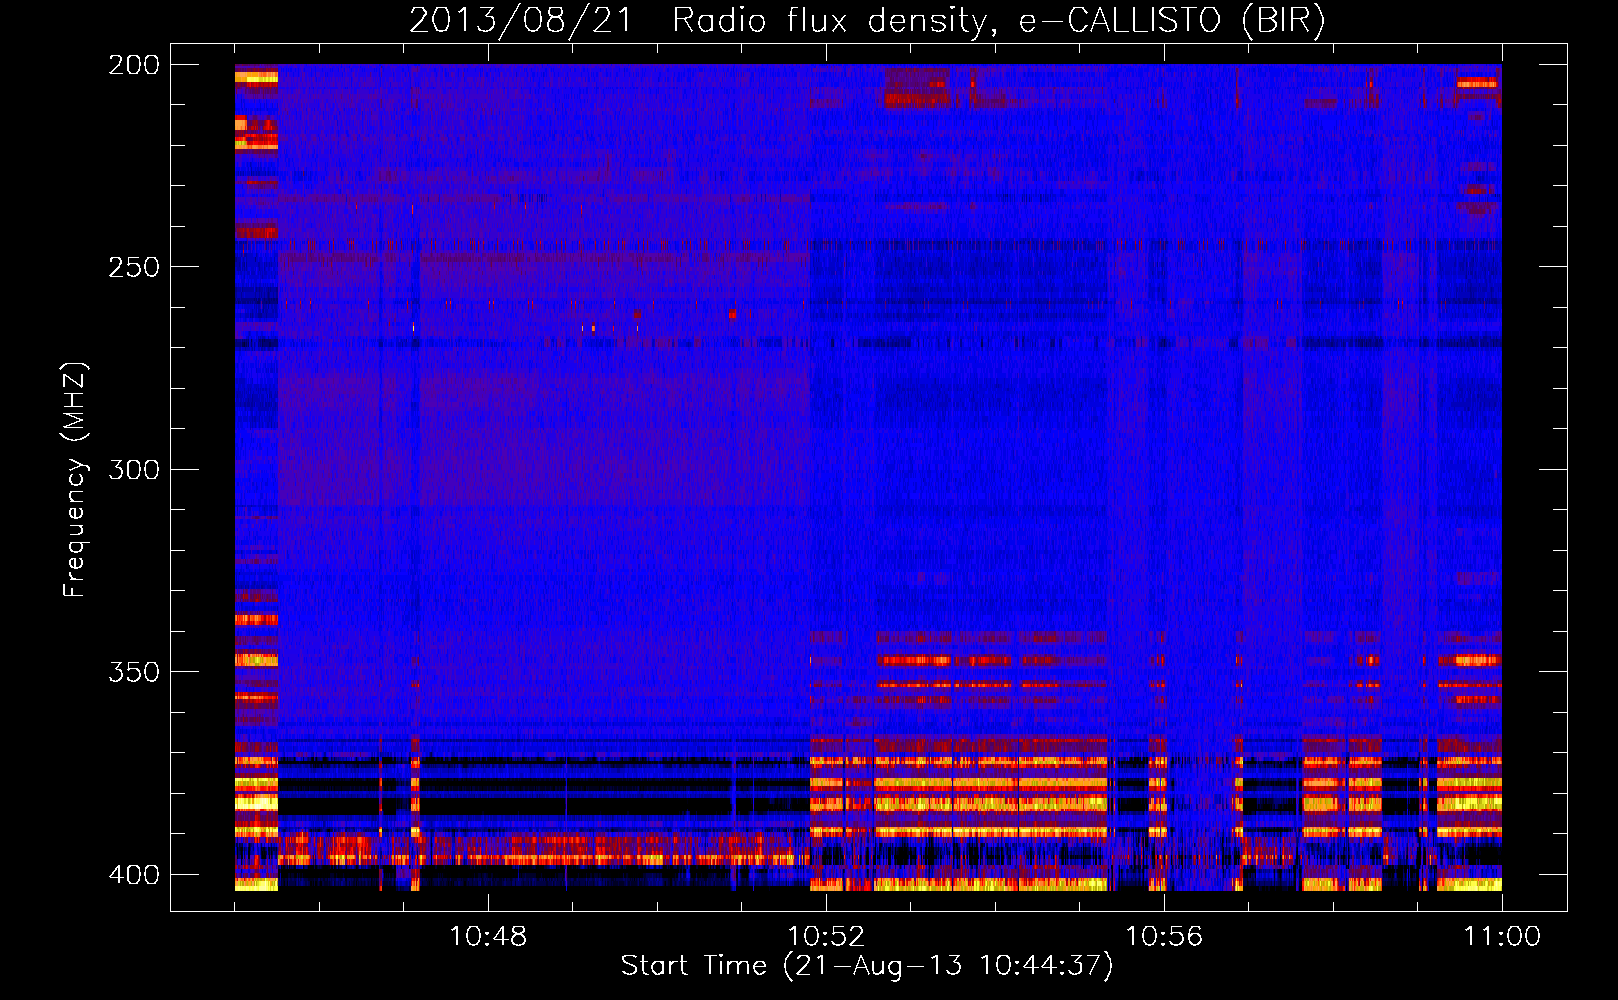Click the 10:56 time tick label
The width and height of the screenshot is (1618, 1000).
pos(1164,936)
